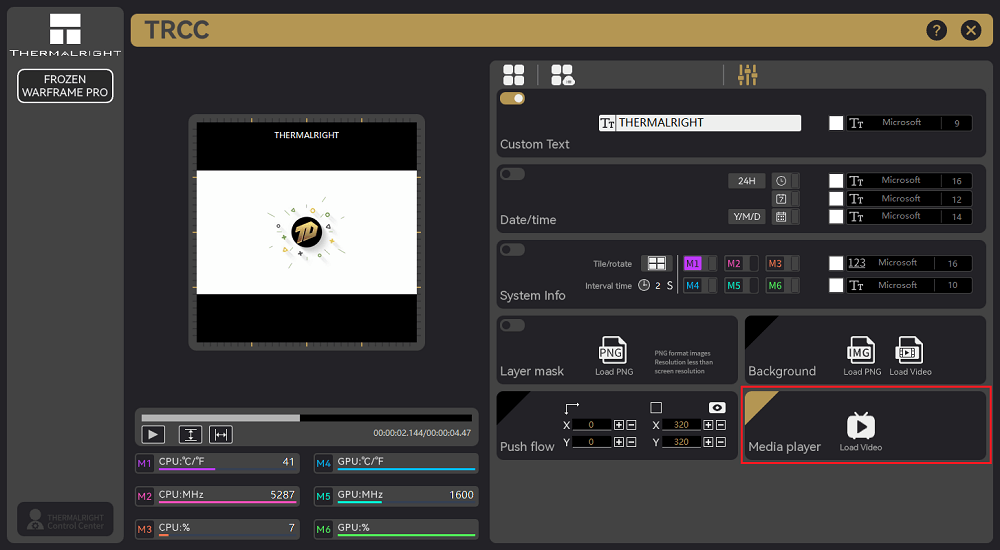Decrease the Push flow position Y value
This screenshot has height=550, width=1000.
point(631,442)
